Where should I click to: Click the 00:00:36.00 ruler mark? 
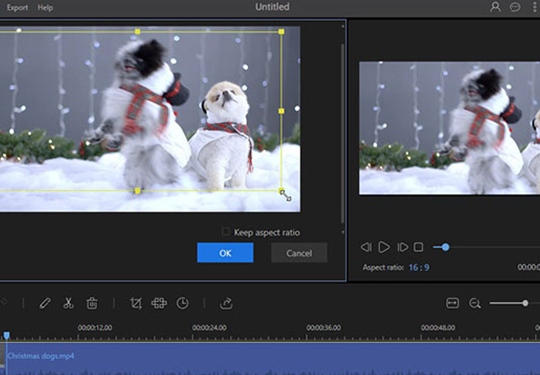[324, 327]
